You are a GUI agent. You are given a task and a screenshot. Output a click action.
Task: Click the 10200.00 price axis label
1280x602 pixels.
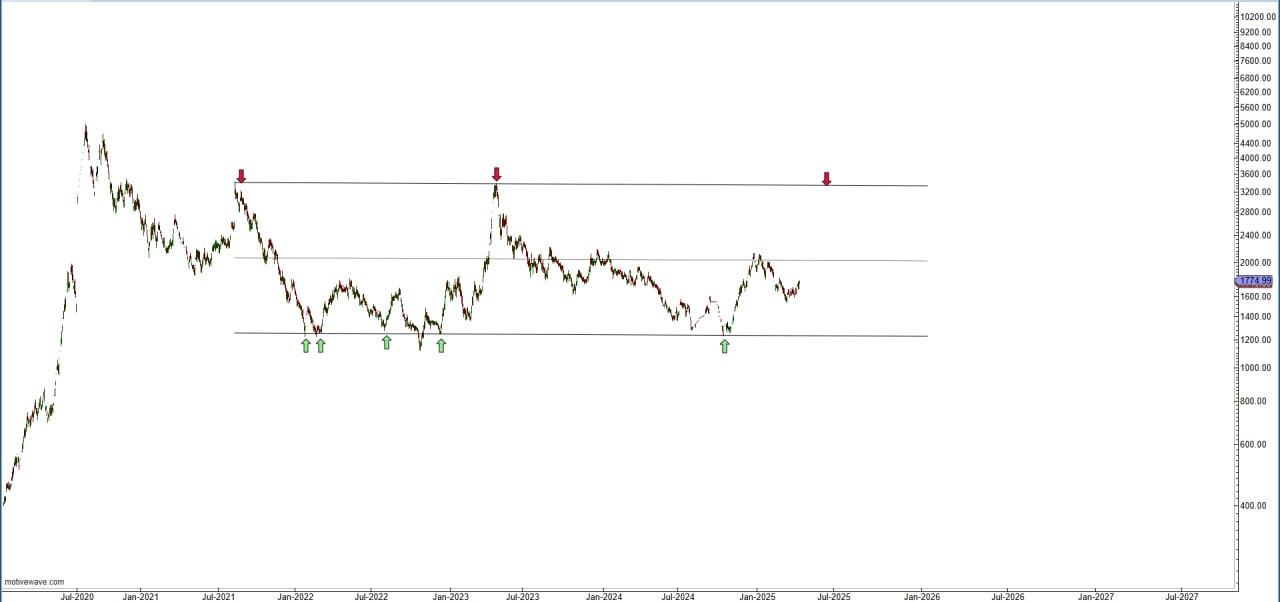[x=1256, y=17]
